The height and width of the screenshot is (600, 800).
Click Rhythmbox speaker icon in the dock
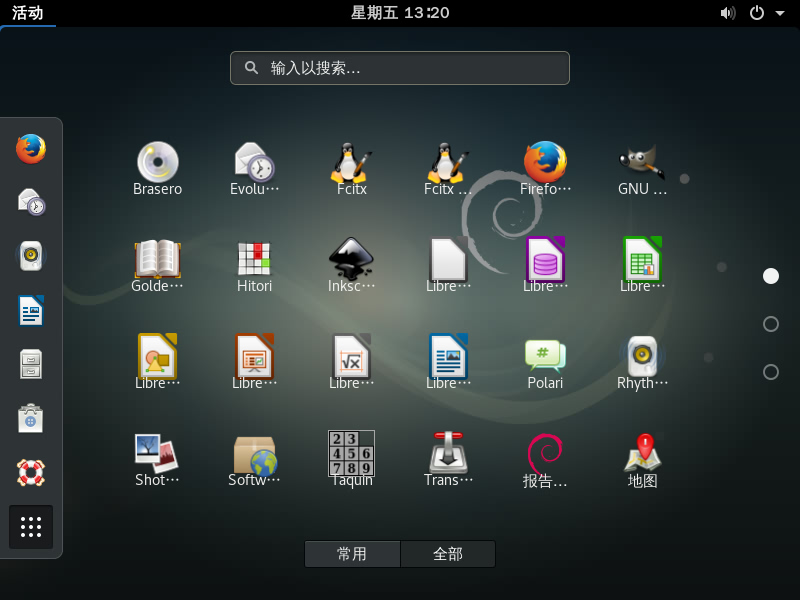tap(31, 256)
